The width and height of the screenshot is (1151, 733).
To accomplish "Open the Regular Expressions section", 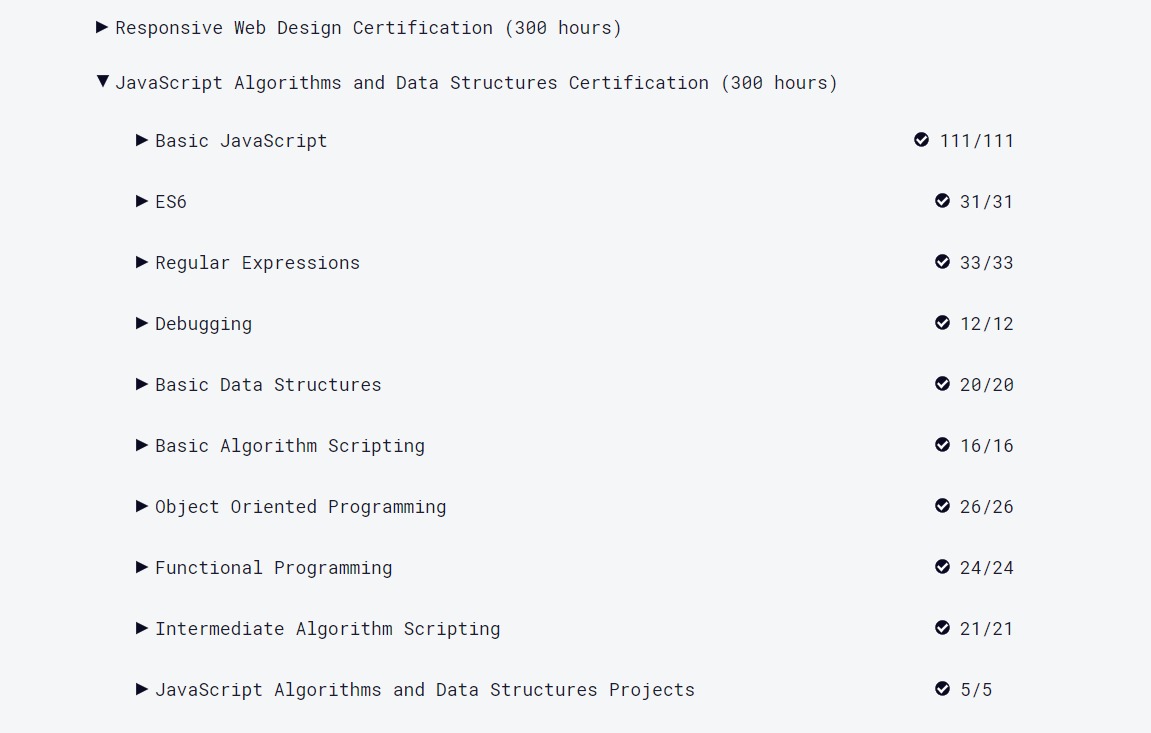I will [257, 263].
